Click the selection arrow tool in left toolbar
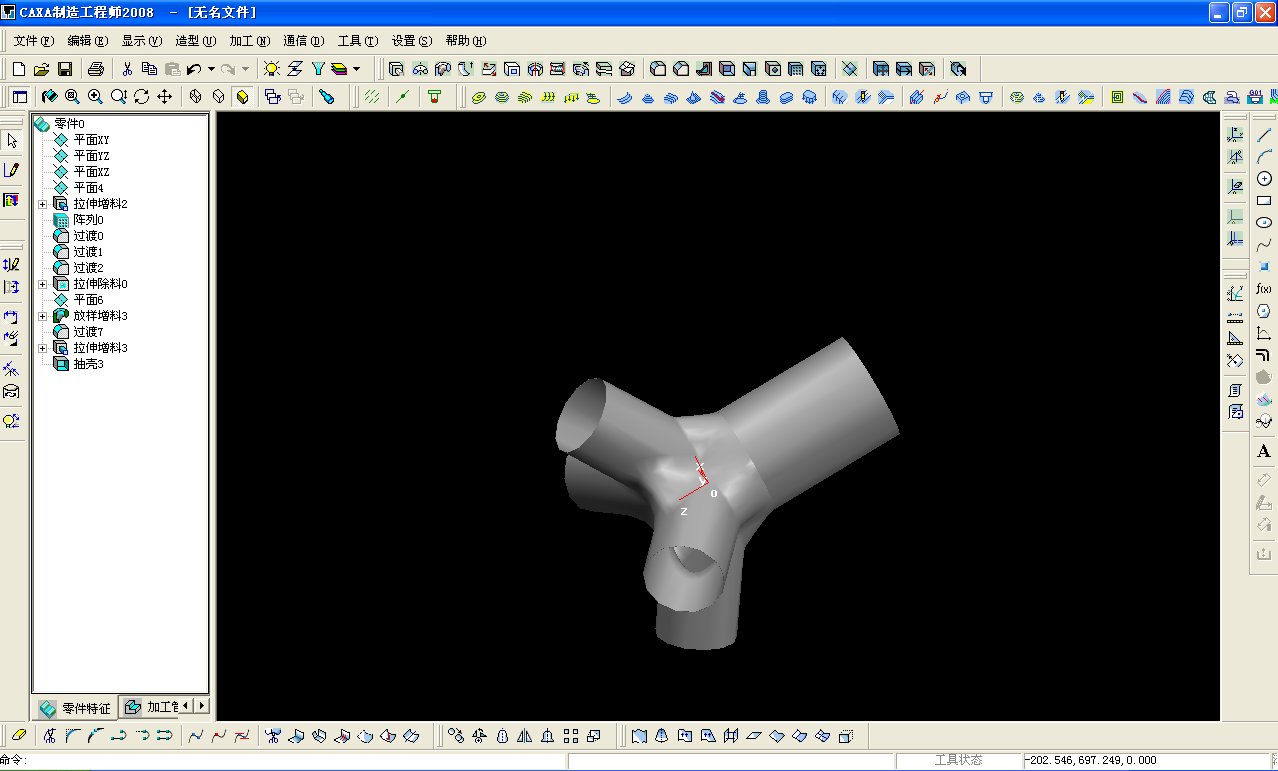Viewport: 1278px width, 771px height. coord(12,141)
